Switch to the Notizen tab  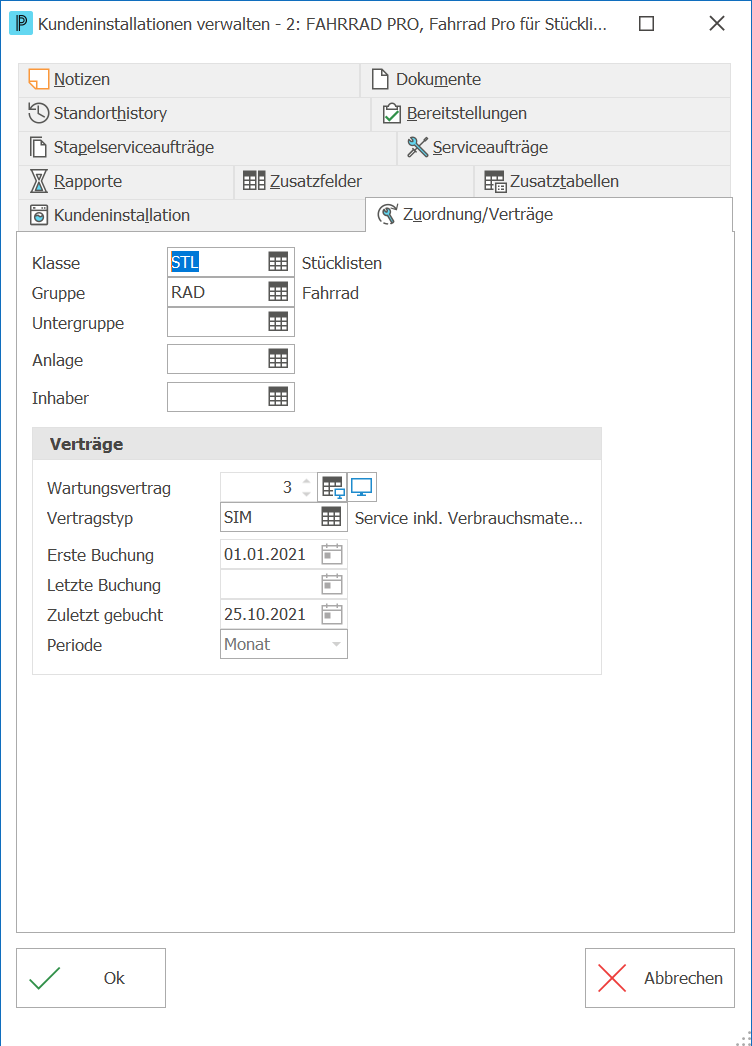tap(189, 79)
